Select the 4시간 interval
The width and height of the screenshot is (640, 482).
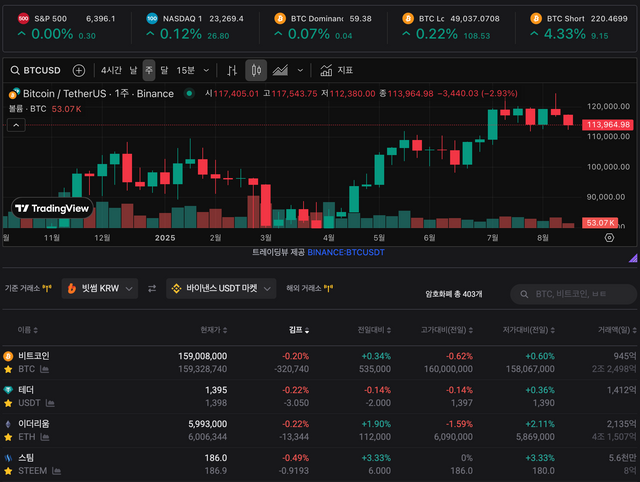click(111, 70)
